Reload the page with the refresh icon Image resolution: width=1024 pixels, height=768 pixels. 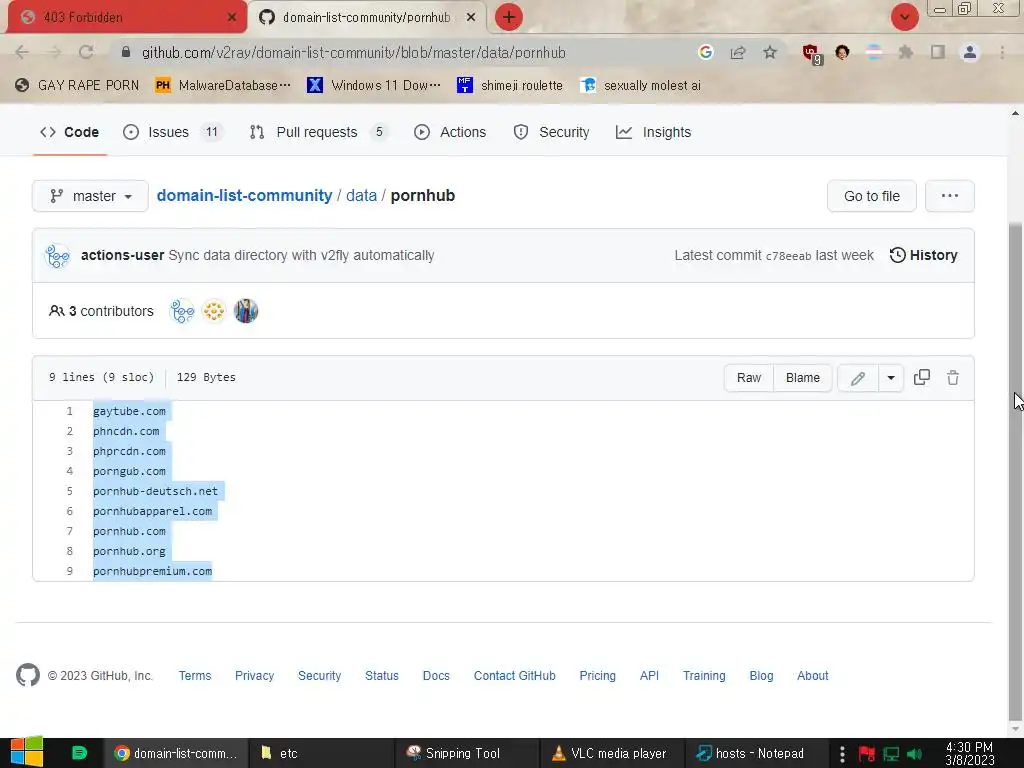coord(86,52)
